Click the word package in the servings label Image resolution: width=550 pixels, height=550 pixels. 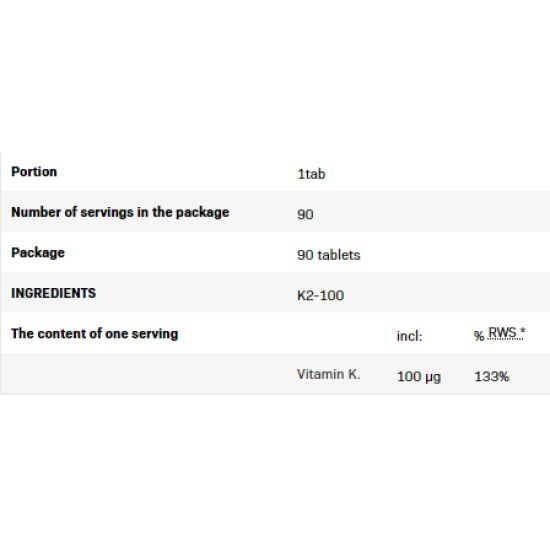(x=202, y=213)
